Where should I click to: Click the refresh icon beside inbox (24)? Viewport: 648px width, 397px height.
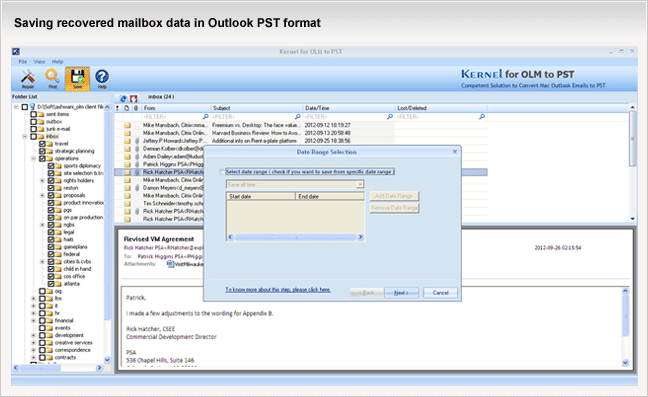(123, 98)
